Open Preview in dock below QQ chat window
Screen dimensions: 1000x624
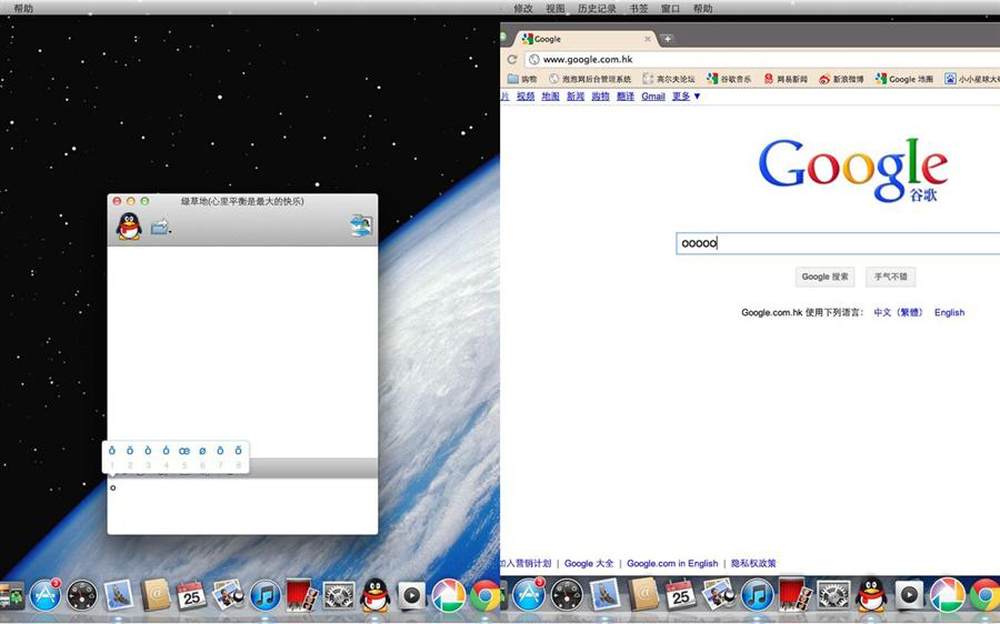(x=228, y=595)
